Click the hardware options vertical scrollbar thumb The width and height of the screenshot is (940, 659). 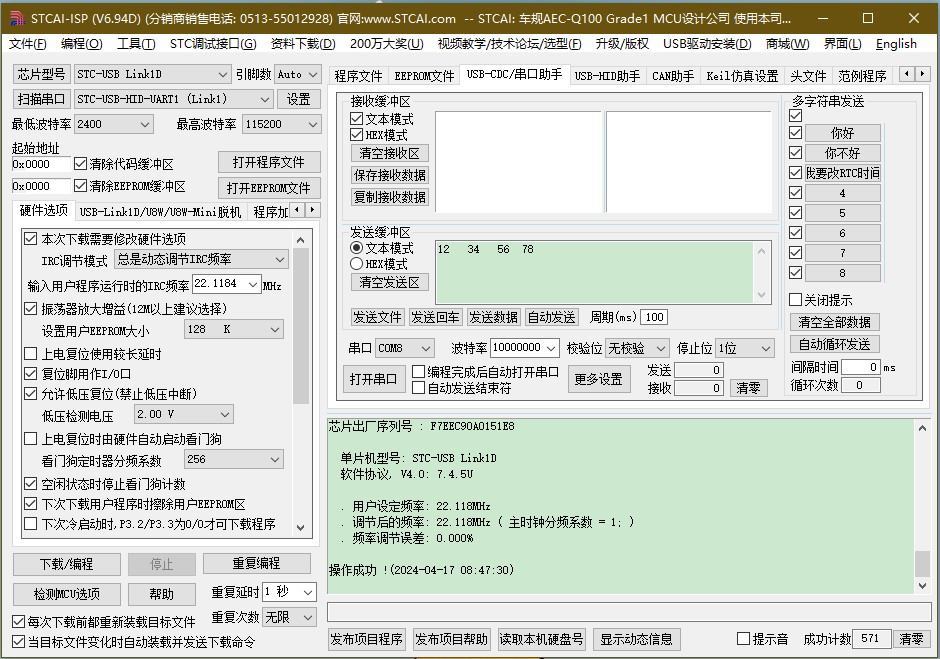coord(301,327)
